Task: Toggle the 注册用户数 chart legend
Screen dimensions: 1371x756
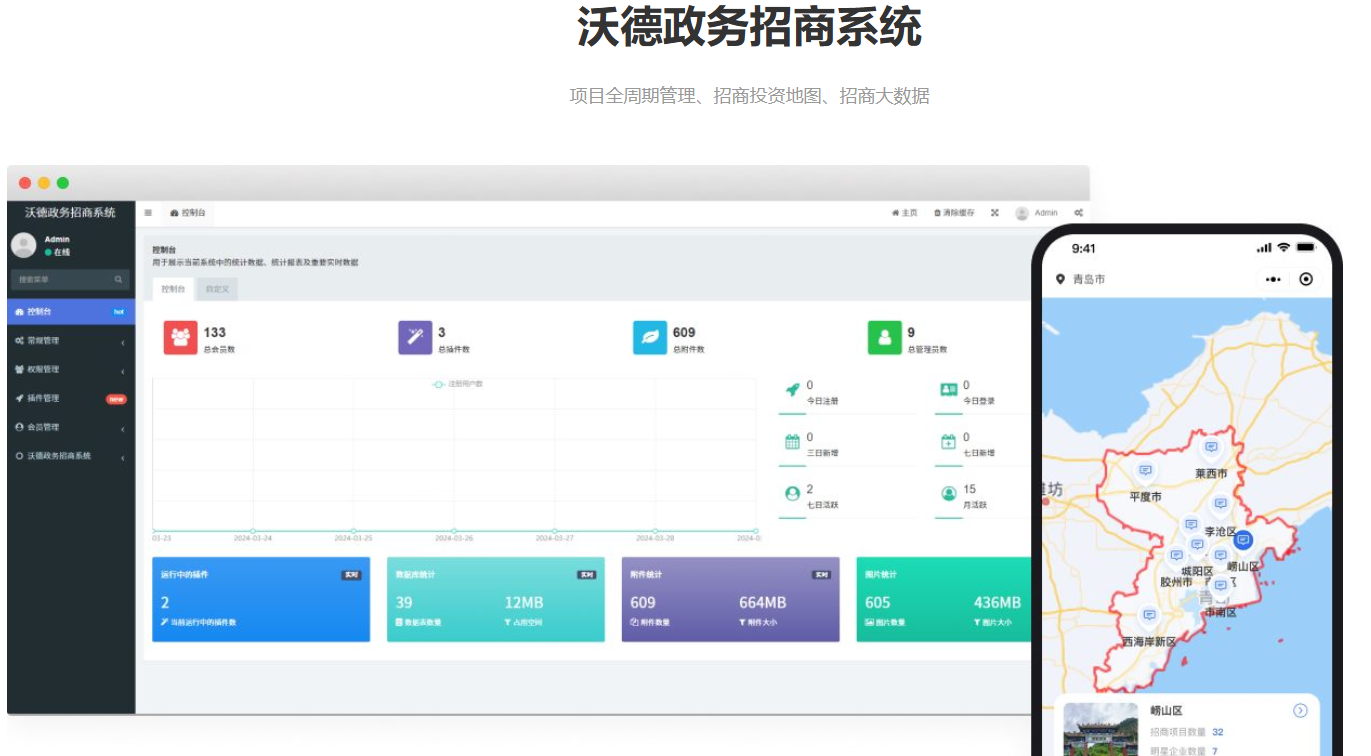Action: coord(458,384)
